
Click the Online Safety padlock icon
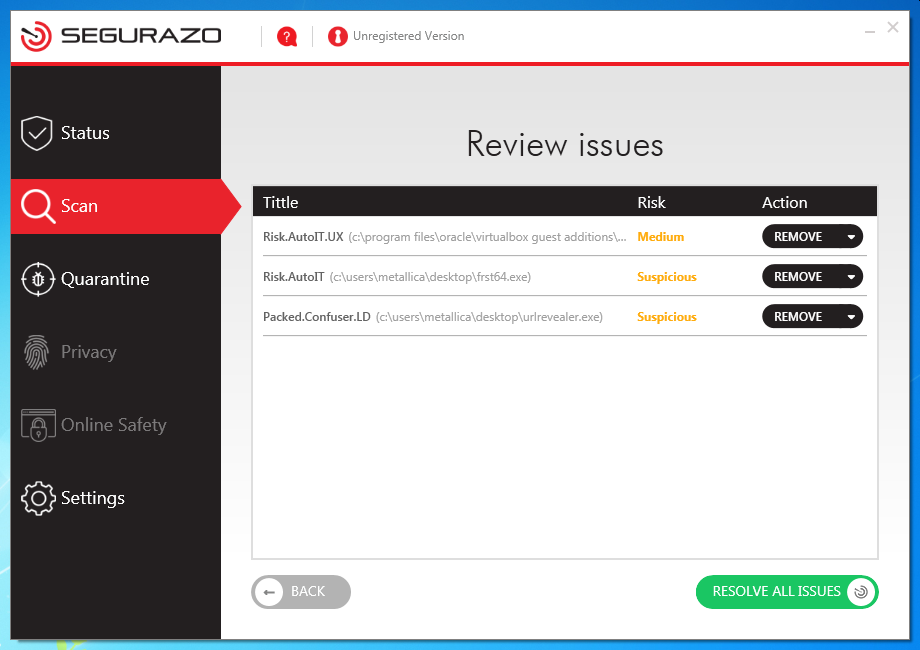[x=38, y=425]
